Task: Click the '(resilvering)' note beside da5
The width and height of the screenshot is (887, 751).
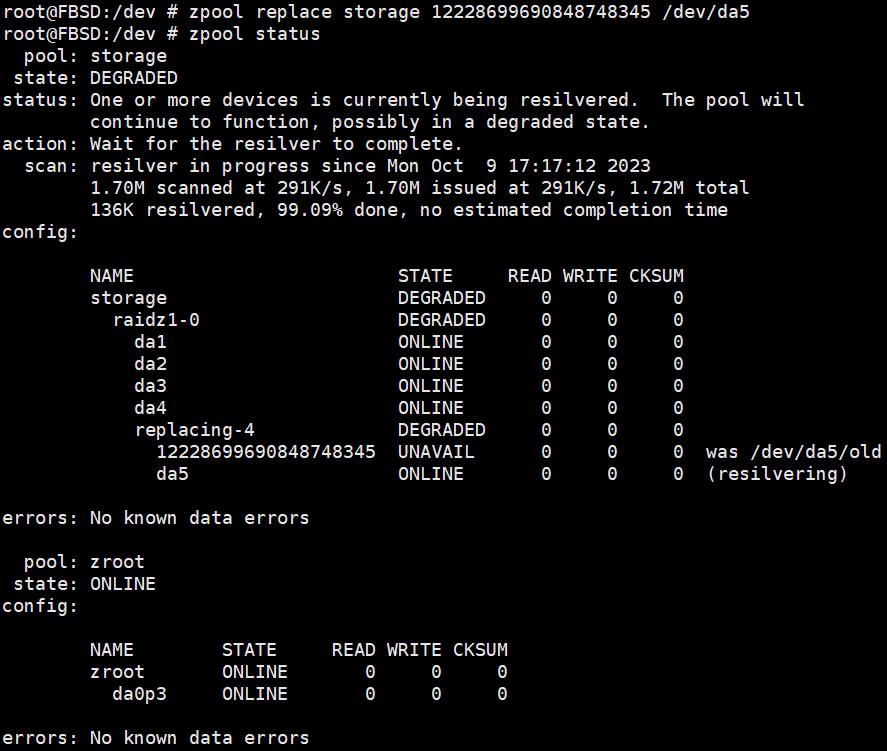Action: point(777,474)
